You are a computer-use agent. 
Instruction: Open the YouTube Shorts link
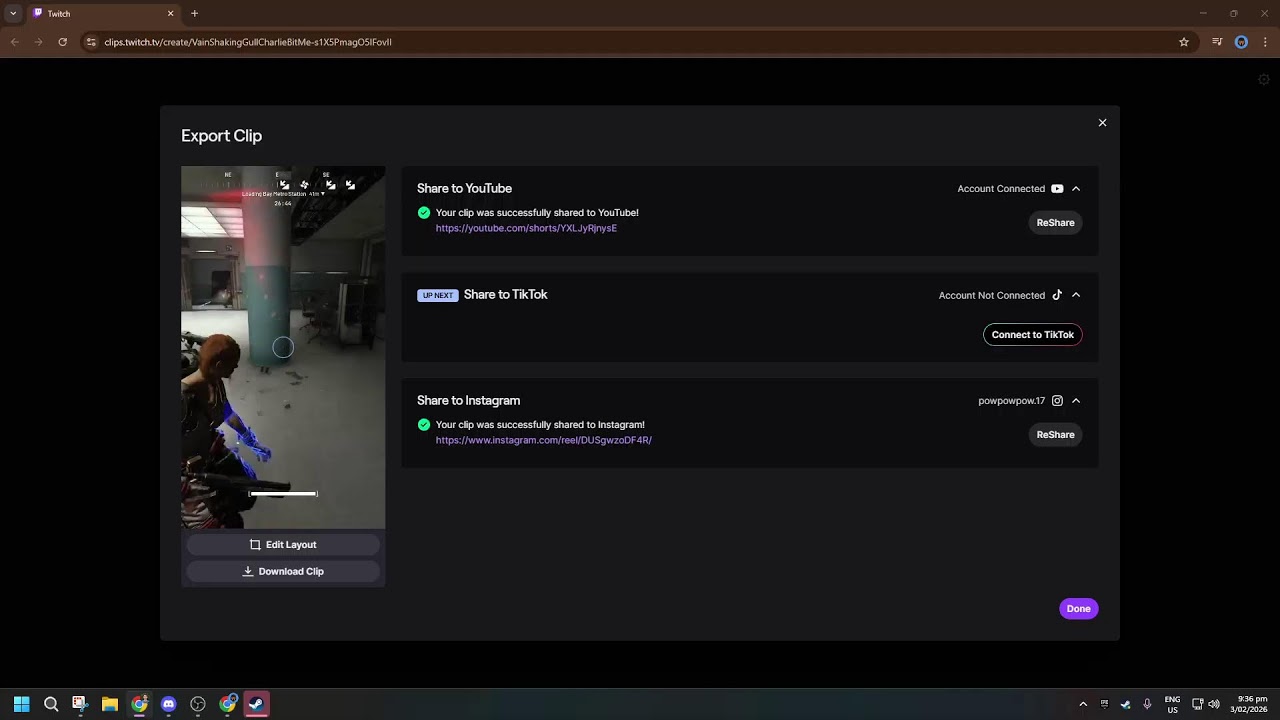pos(526,228)
